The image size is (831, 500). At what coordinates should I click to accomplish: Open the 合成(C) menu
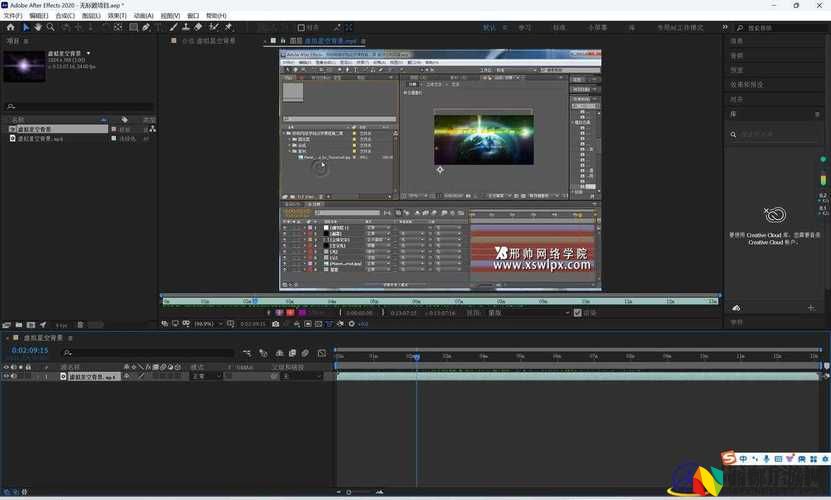(65, 16)
